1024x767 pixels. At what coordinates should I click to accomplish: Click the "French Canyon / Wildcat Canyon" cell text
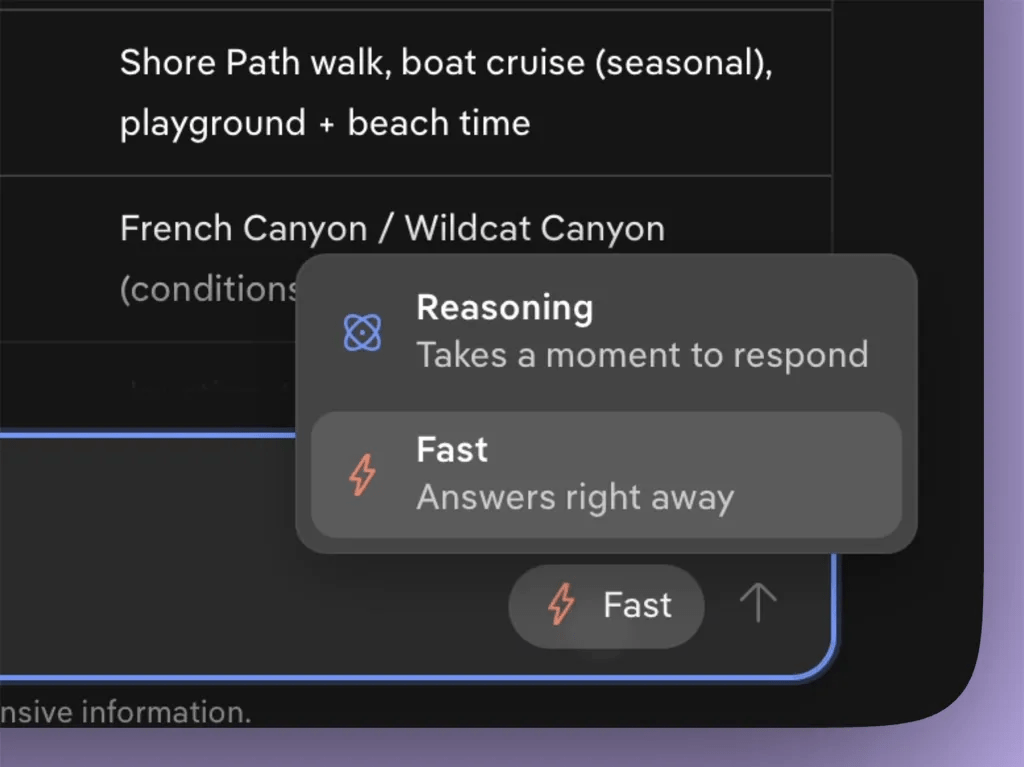point(392,229)
